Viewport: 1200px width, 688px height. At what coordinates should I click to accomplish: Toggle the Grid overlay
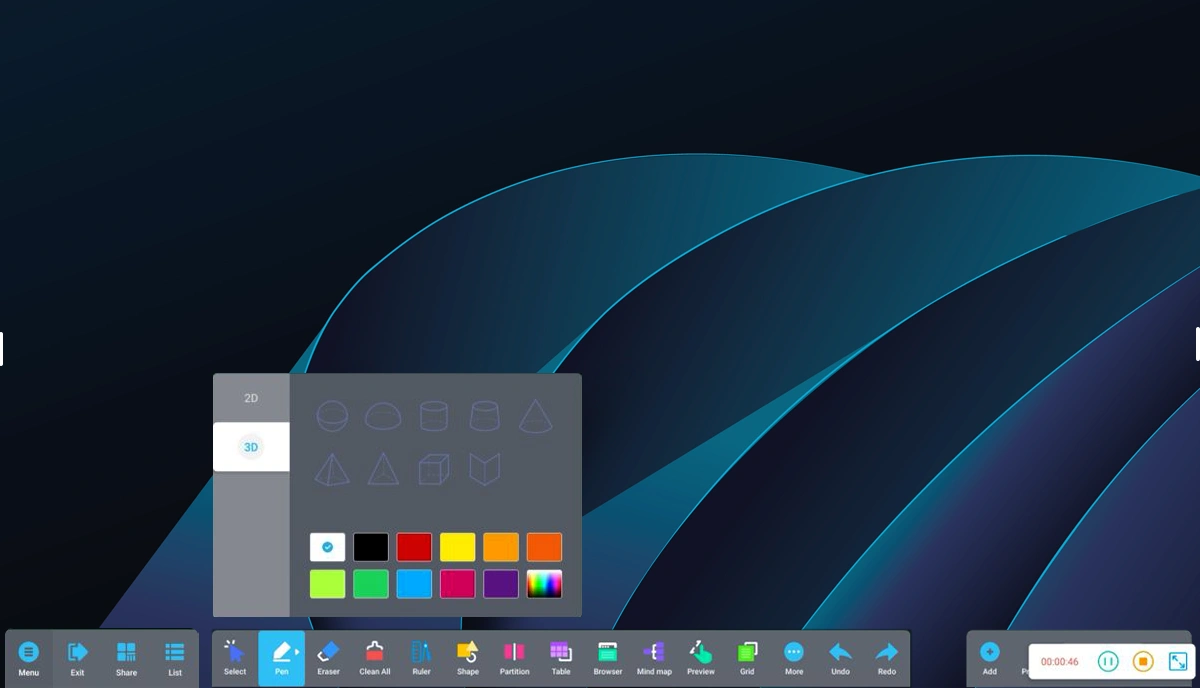[x=746, y=657]
